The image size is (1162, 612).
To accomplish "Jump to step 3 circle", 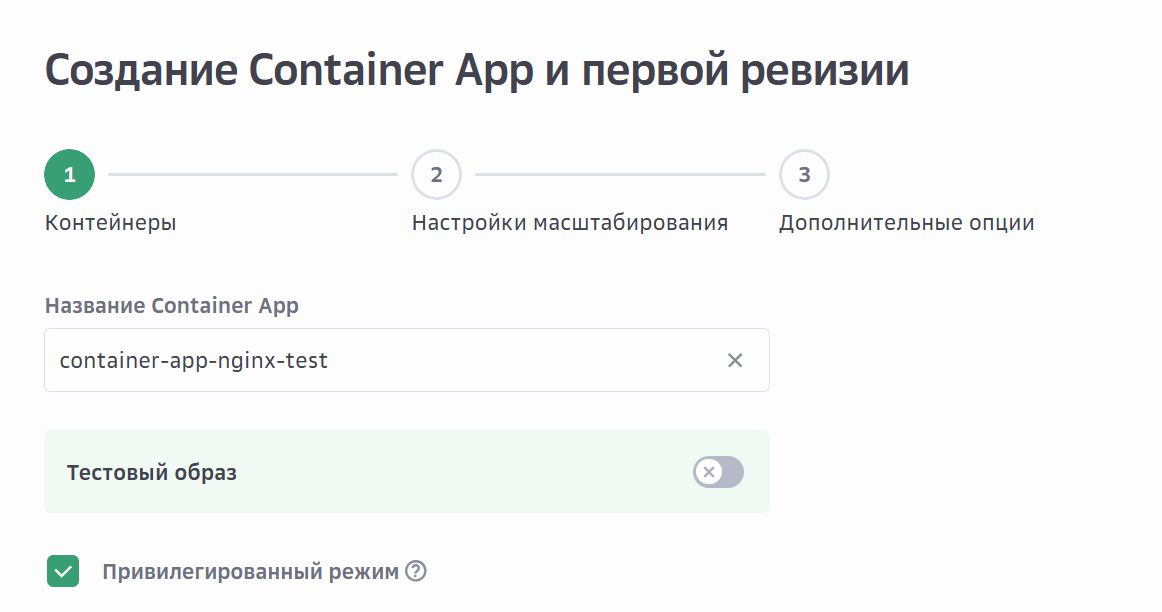I will click(804, 175).
